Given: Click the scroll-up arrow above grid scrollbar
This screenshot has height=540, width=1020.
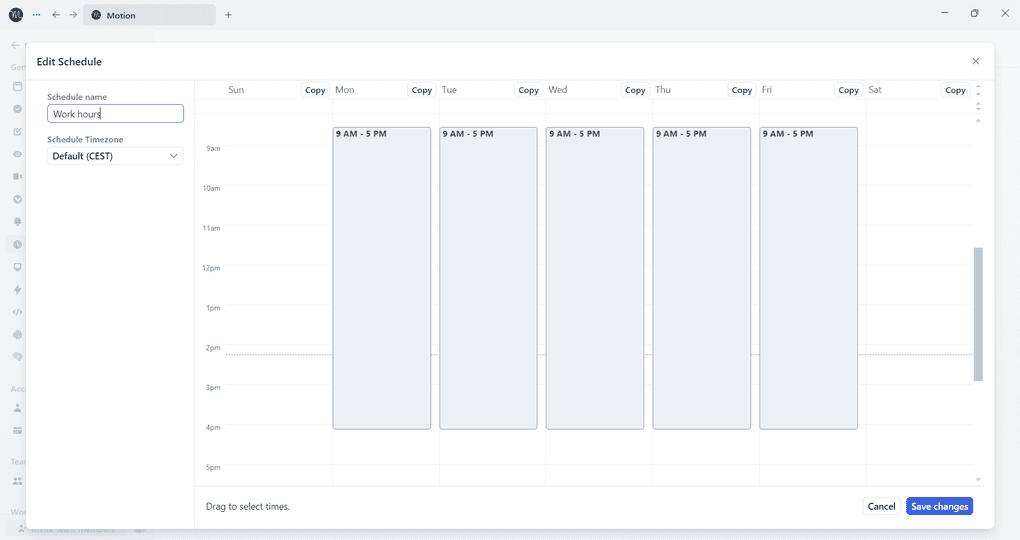Looking at the screenshot, I should [x=978, y=120].
